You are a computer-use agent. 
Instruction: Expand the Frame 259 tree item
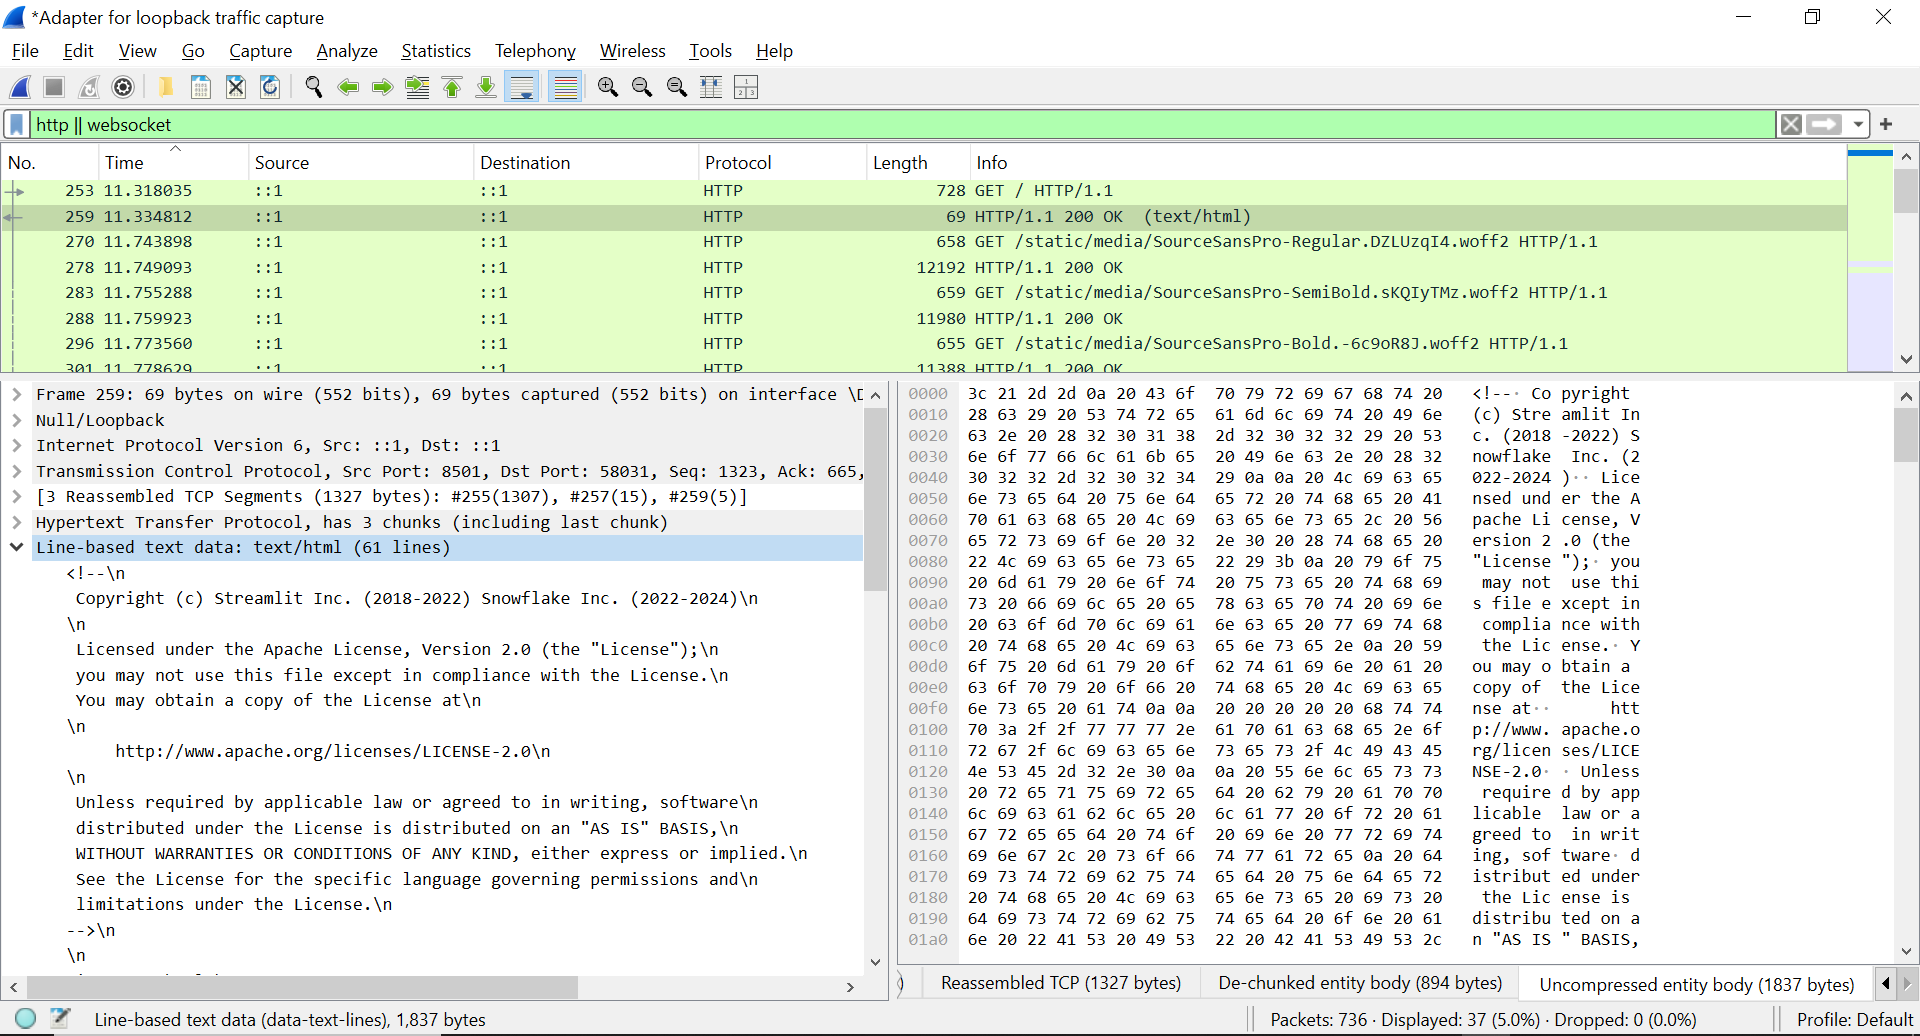(x=17, y=394)
